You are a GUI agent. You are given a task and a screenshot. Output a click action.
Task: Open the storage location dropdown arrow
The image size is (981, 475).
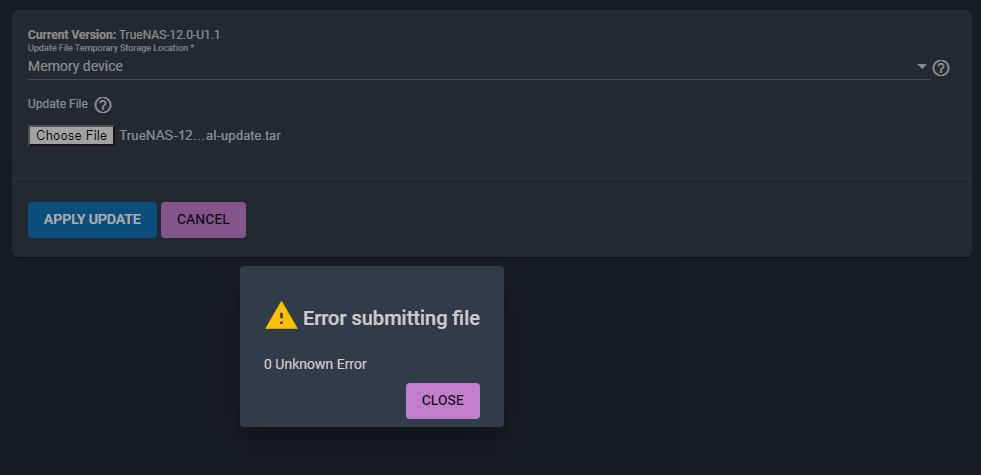(x=922, y=67)
